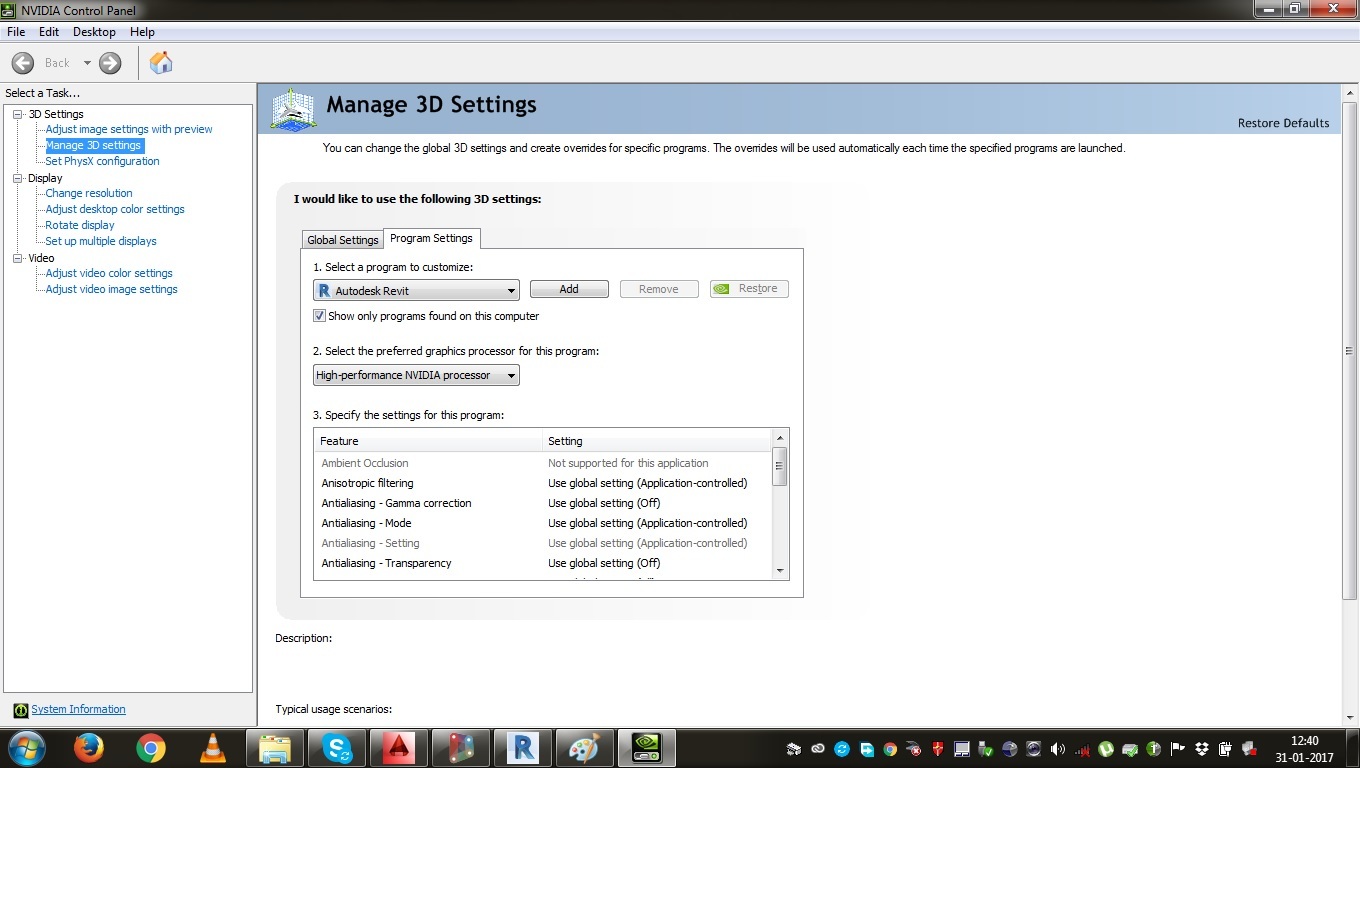Open the File menu
1360x920 pixels.
point(16,32)
